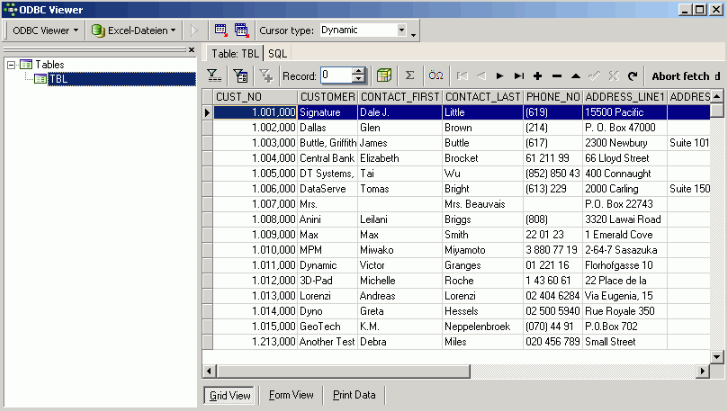Refresh data with the circular arrow
727x411 pixels.
[x=632, y=75]
